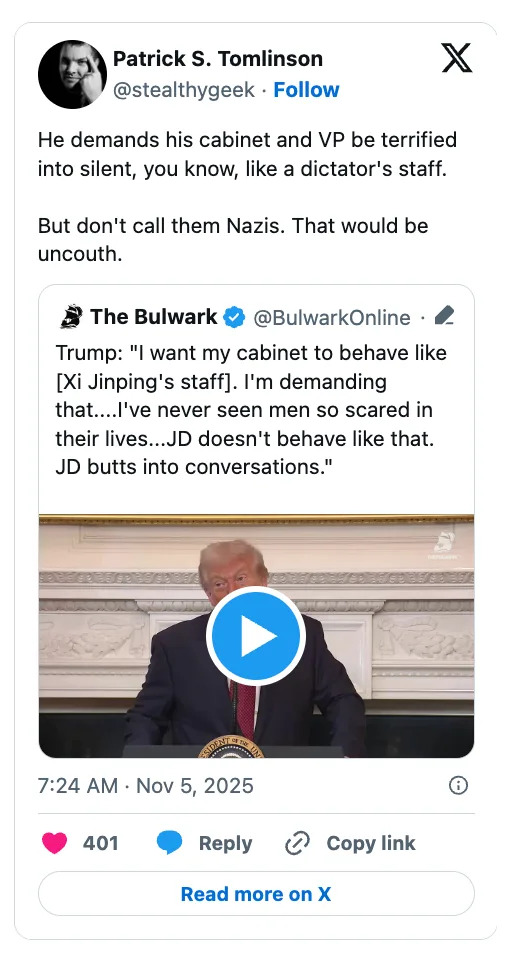The image size is (508, 958).
Task: Open The Bulwark account name
Action: click(153, 317)
